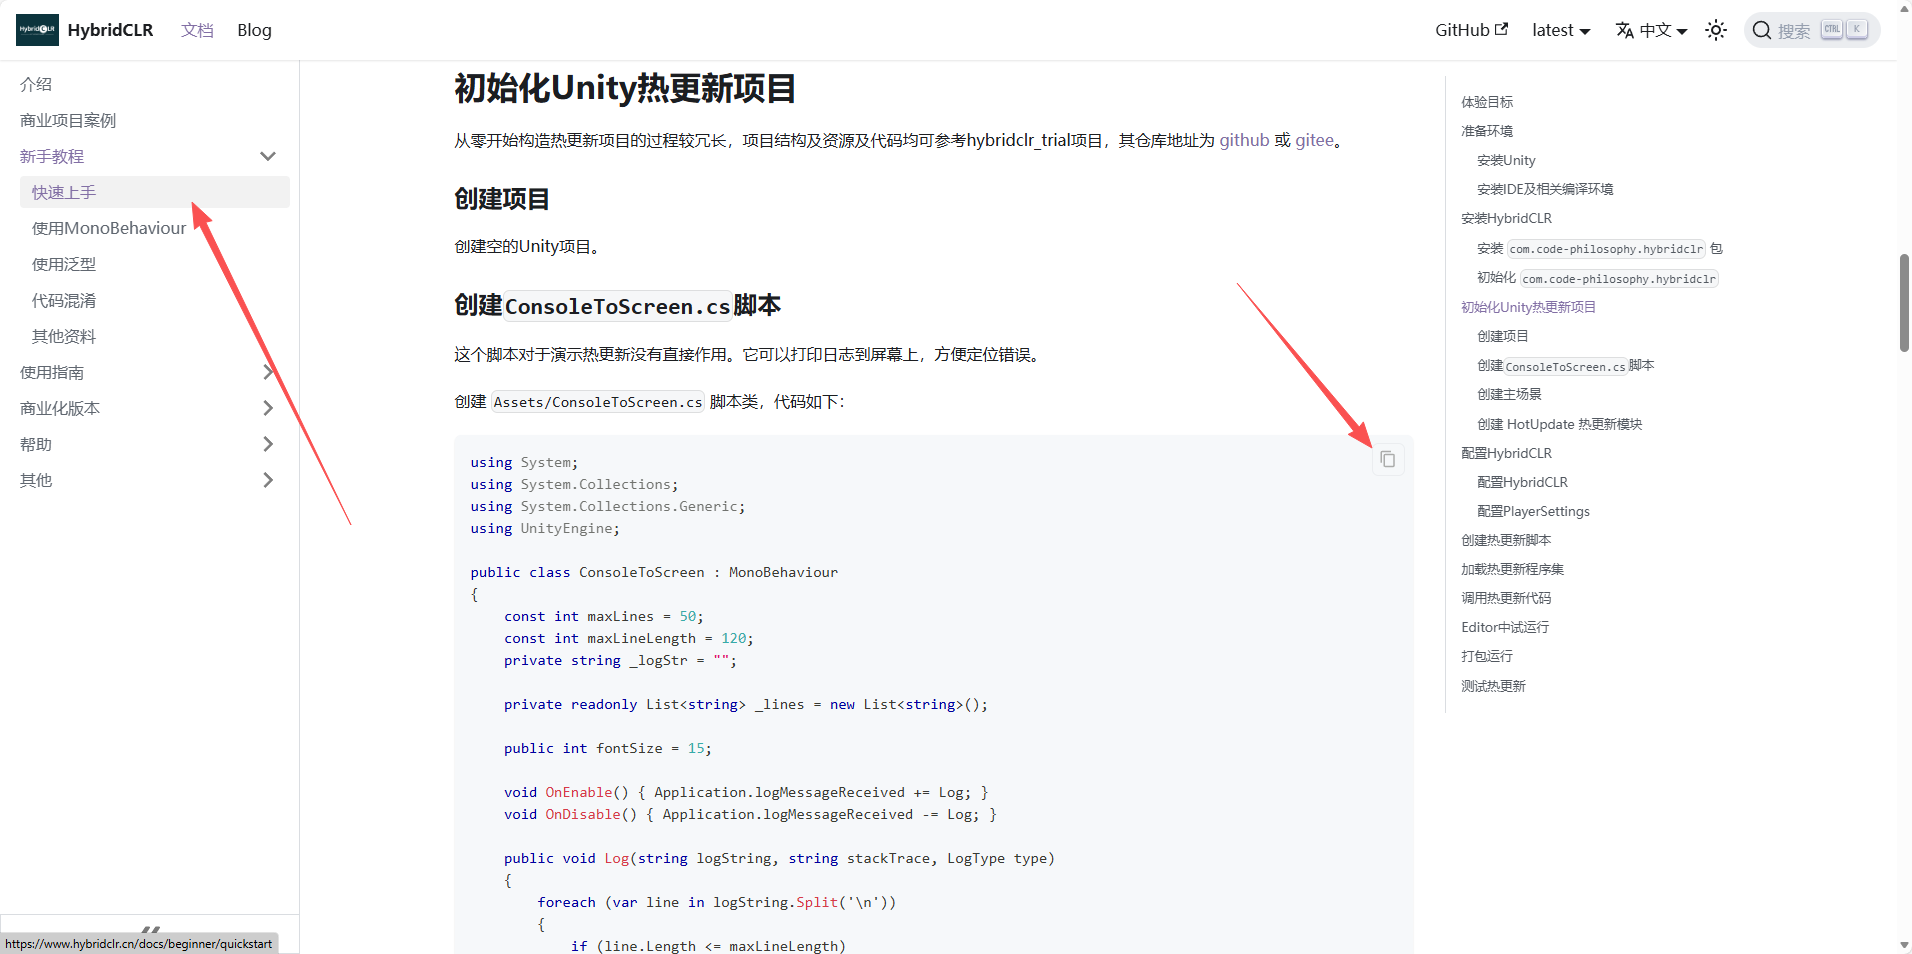This screenshot has height=954, width=1912.
Task: Jump to 安装 com.code-philosophy.hybridclr 包 section
Action: 1600,248
